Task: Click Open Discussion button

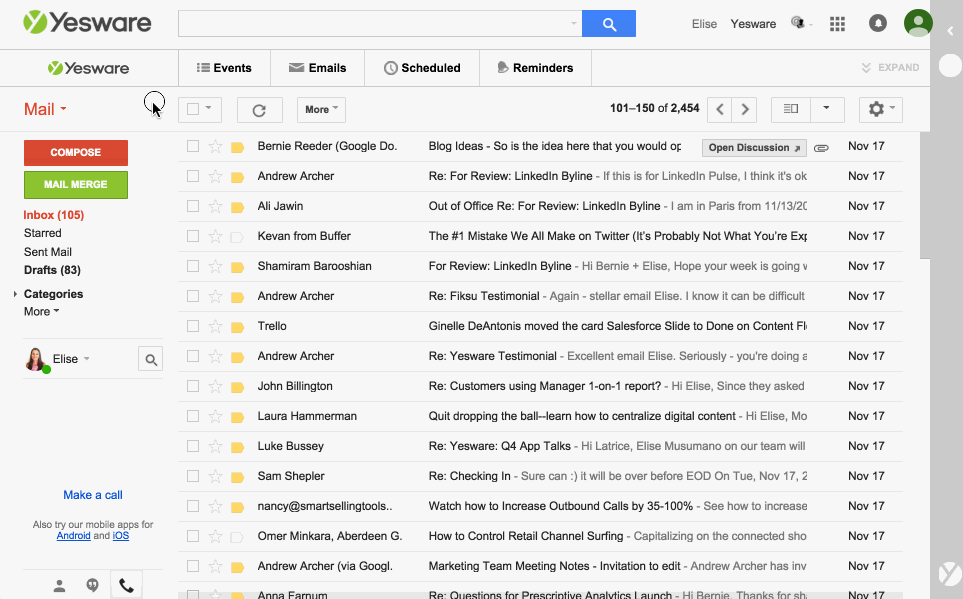Action: pyautogui.click(x=754, y=147)
